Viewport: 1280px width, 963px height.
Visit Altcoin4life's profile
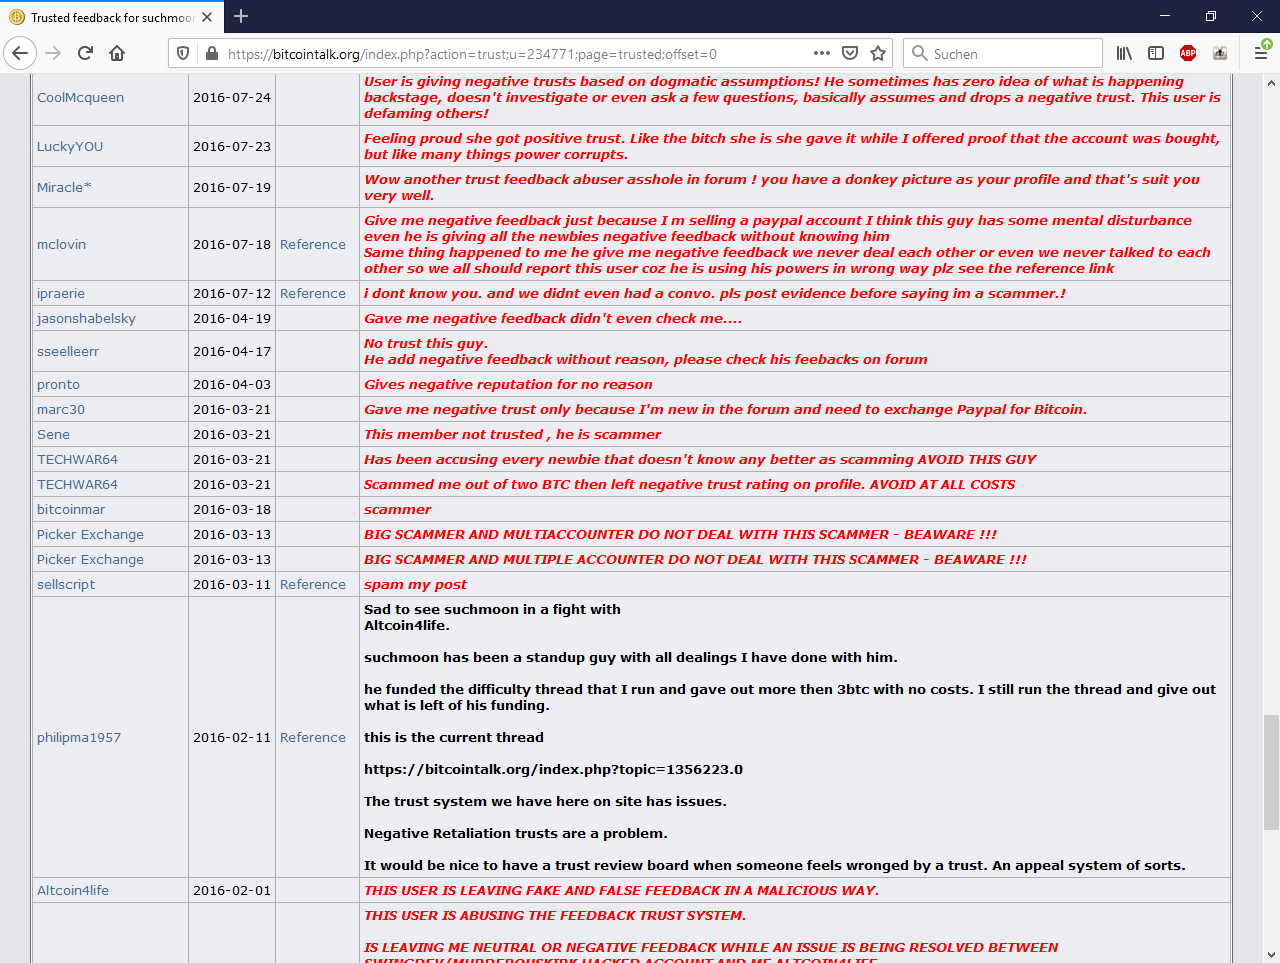click(x=73, y=891)
